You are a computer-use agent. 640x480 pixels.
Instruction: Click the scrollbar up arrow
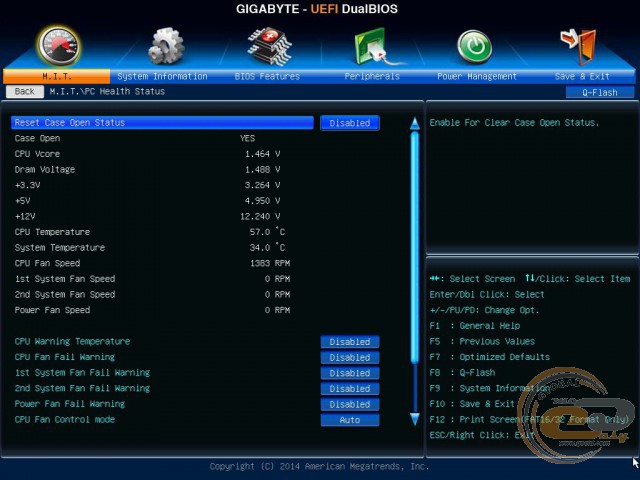[x=415, y=124]
